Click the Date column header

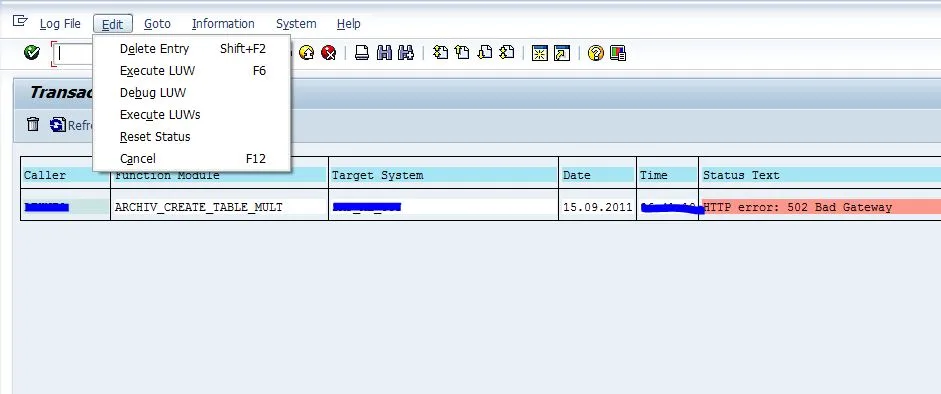597,175
